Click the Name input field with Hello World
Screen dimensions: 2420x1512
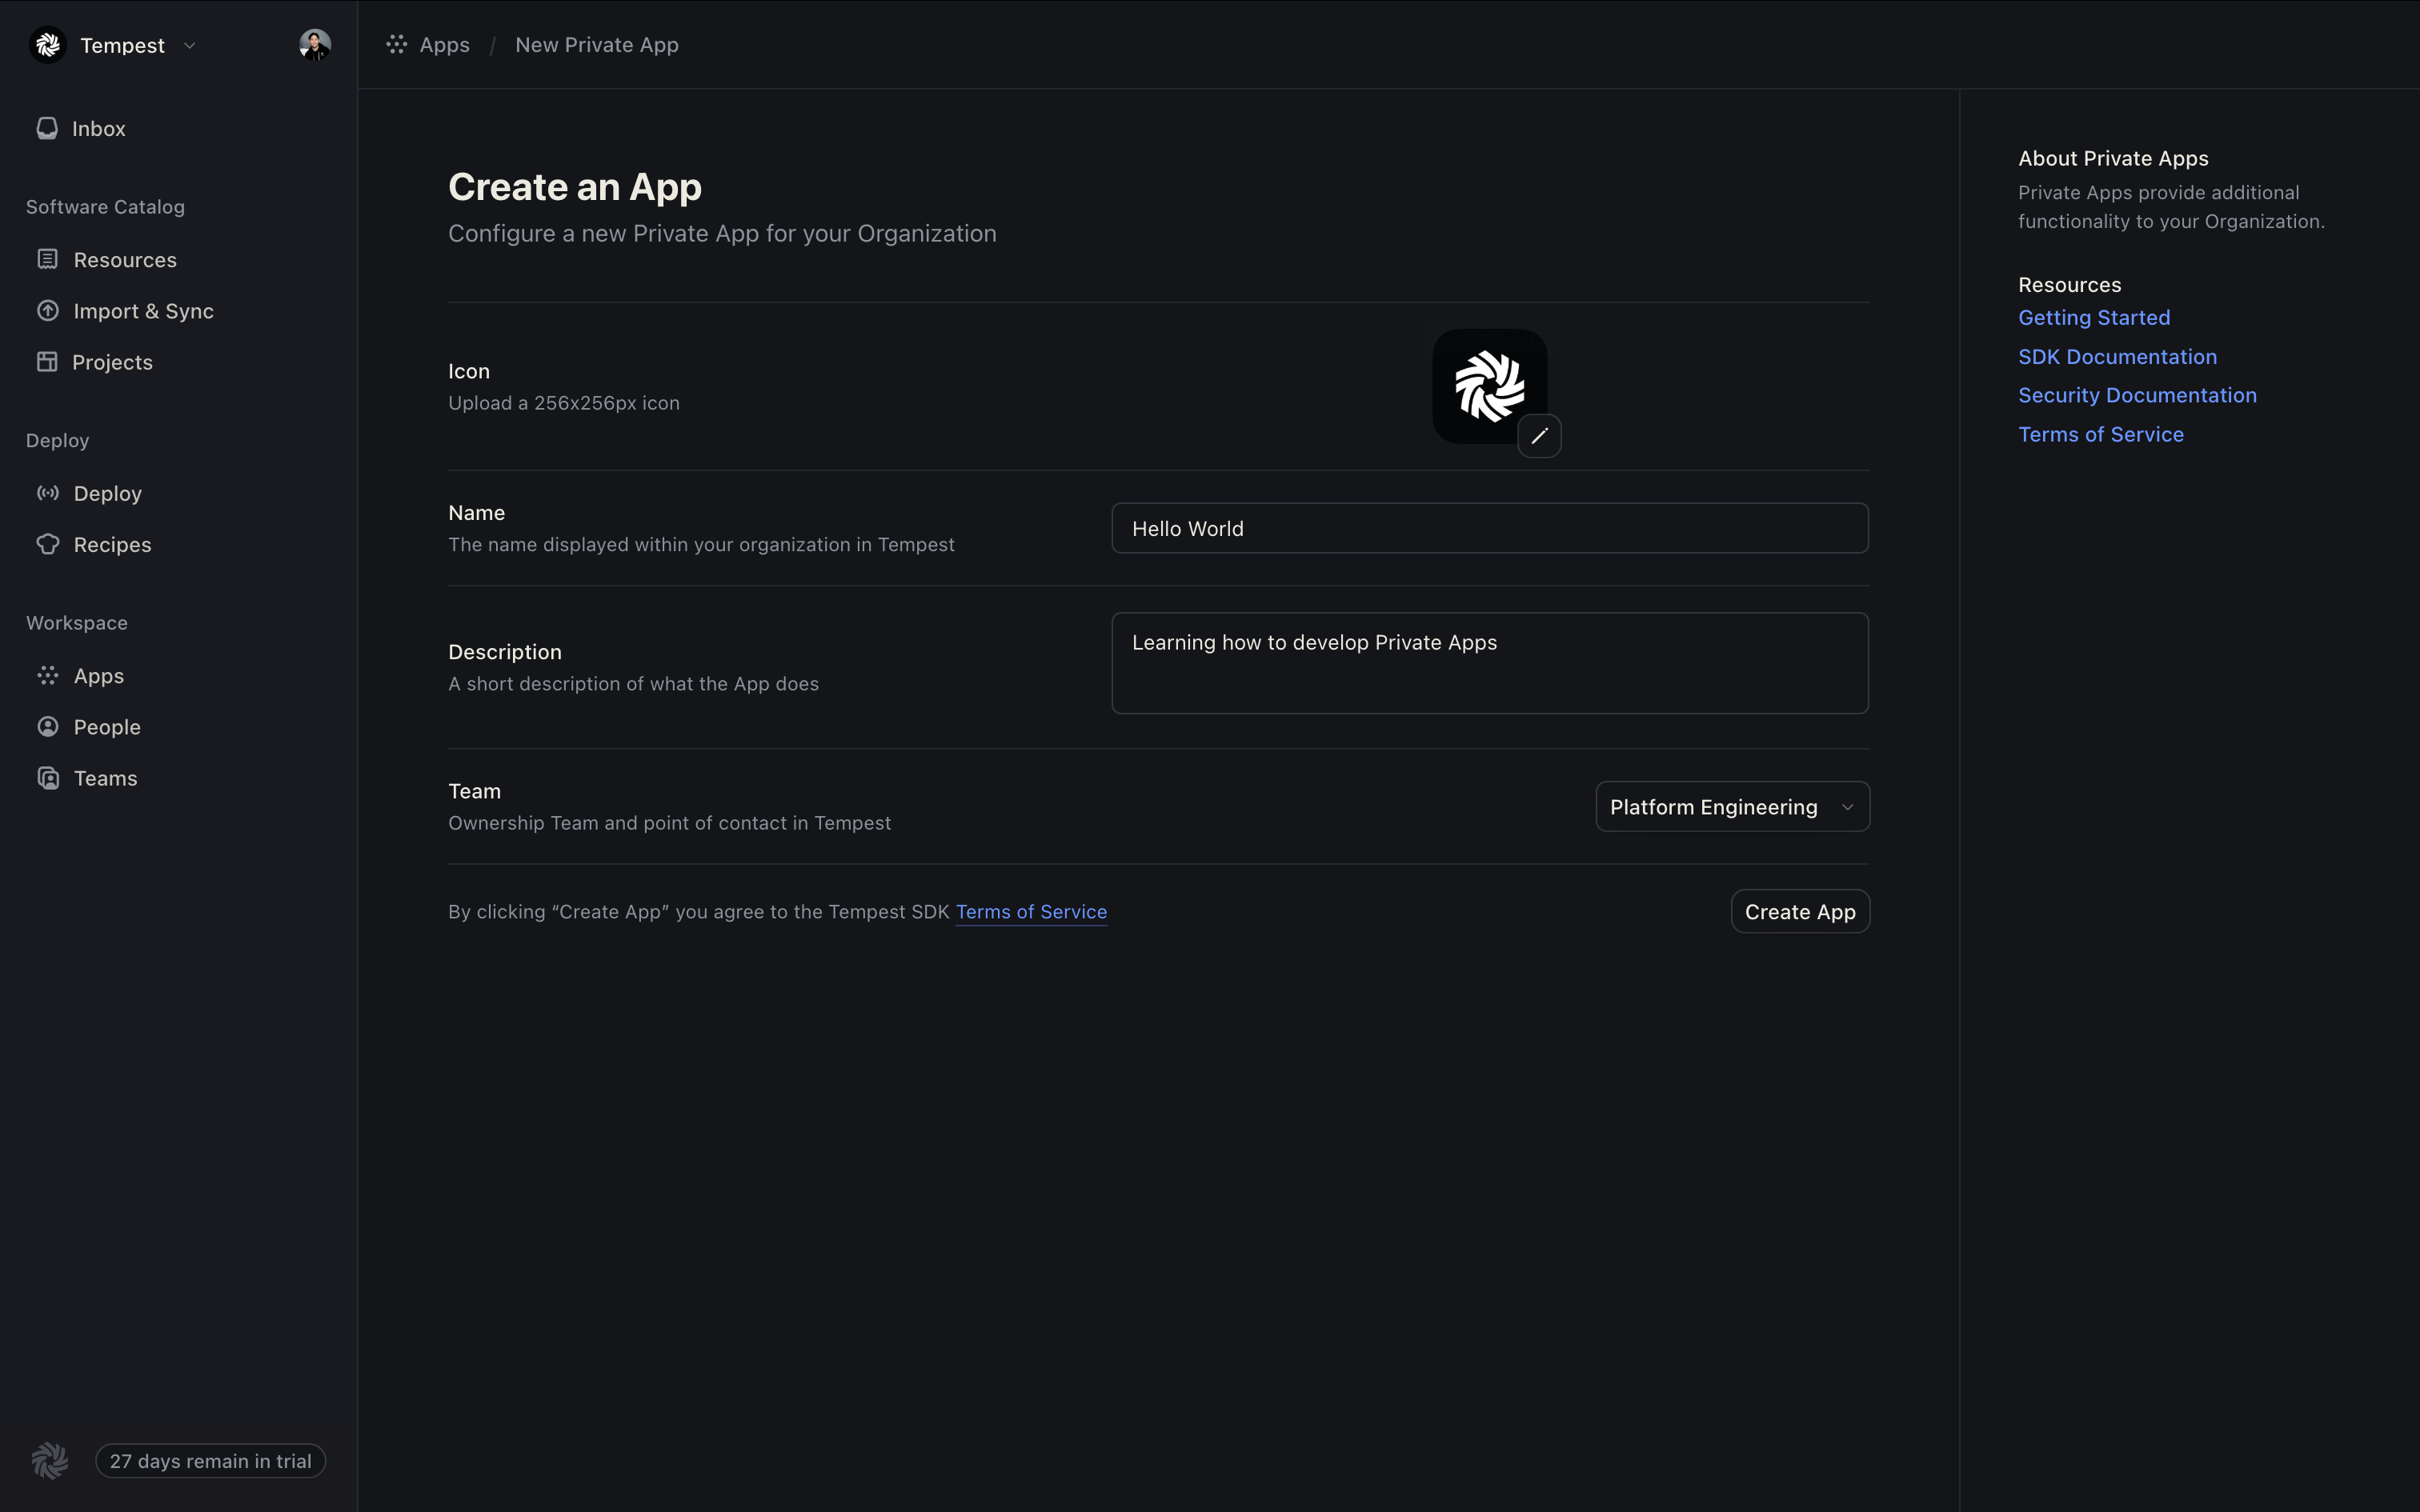(1489, 528)
